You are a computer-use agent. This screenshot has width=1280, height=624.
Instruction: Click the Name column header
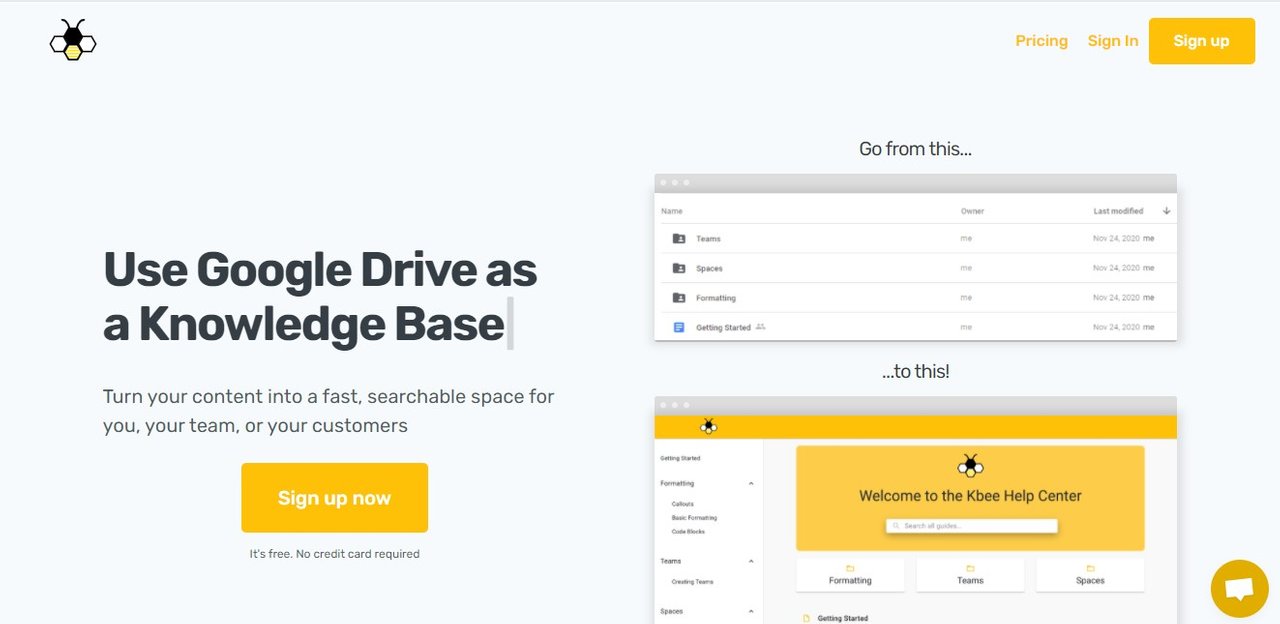tap(672, 211)
